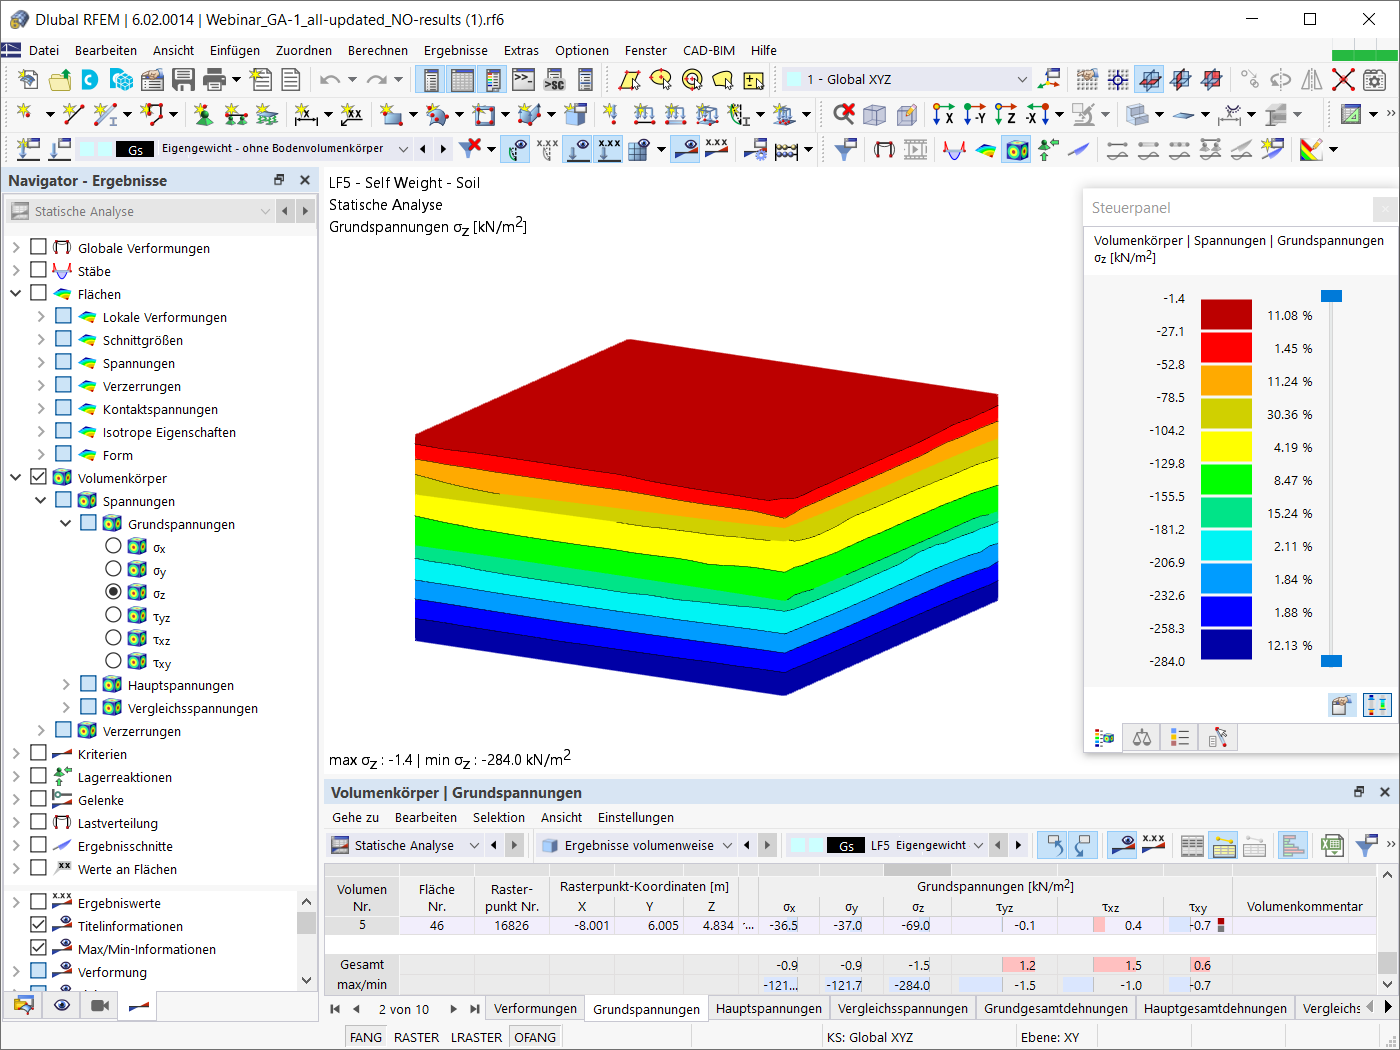Click Selektion in the table menu
Viewport: 1400px width, 1050px height.
pyautogui.click(x=499, y=817)
